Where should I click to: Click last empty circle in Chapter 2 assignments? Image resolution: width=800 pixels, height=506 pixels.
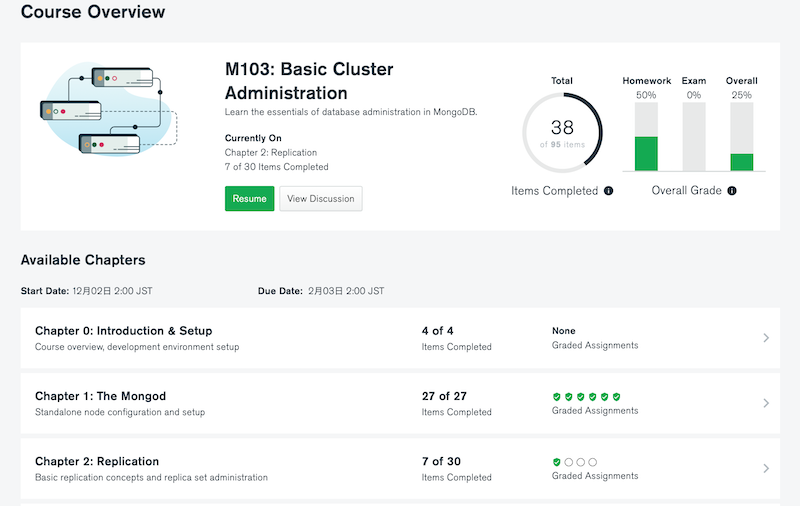[x=592, y=462]
